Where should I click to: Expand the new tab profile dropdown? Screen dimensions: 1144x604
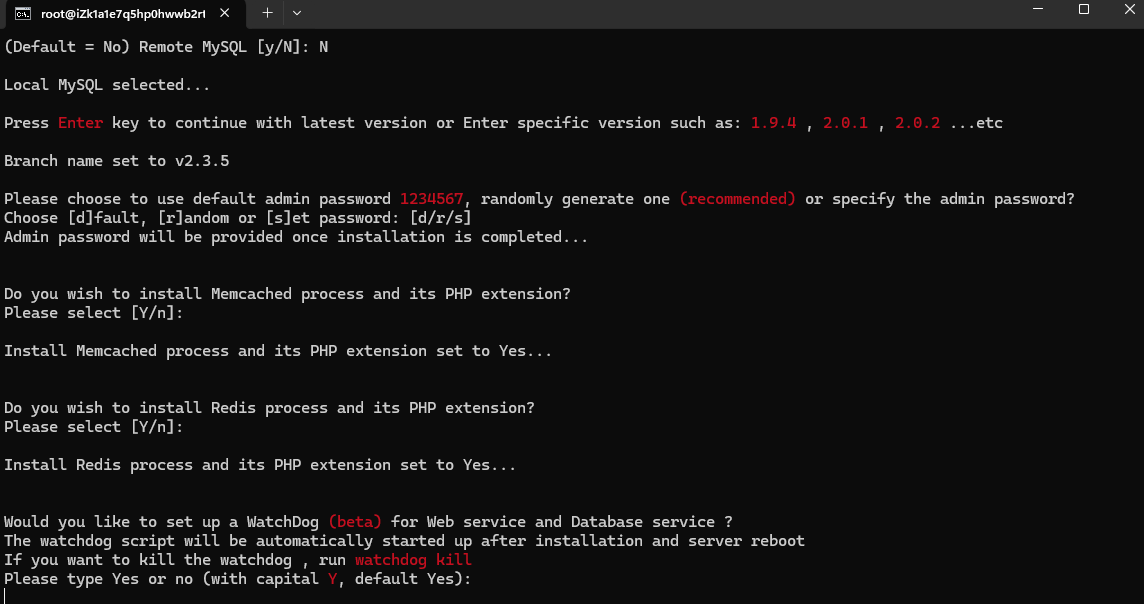[297, 12]
